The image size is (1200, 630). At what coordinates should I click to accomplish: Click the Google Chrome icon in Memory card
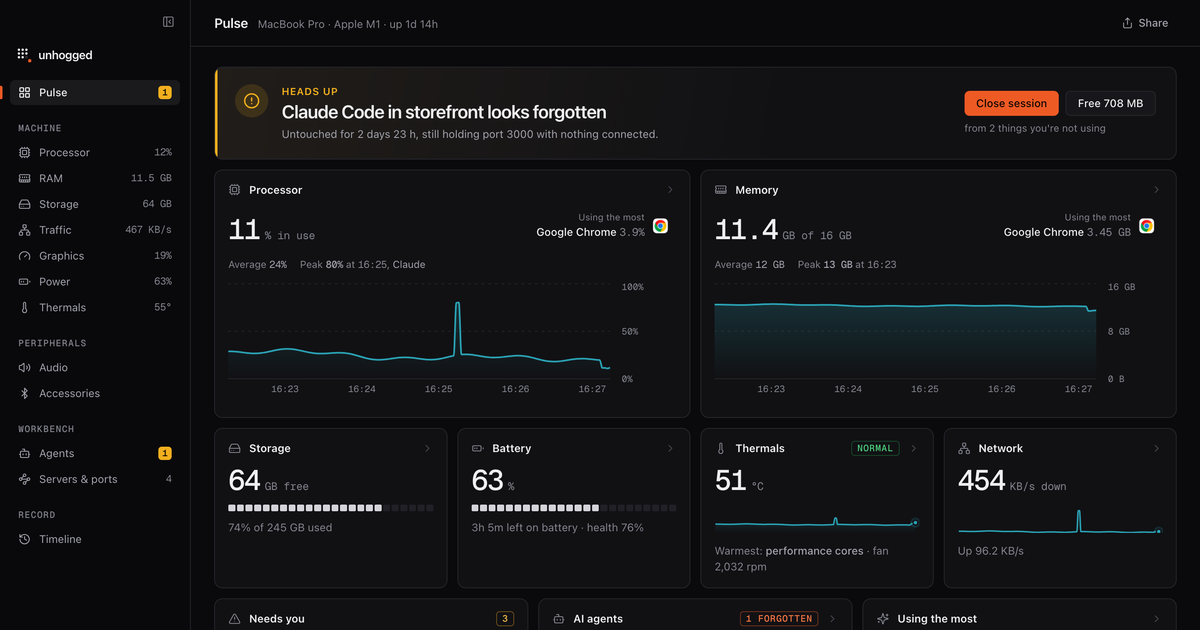pos(1146,226)
